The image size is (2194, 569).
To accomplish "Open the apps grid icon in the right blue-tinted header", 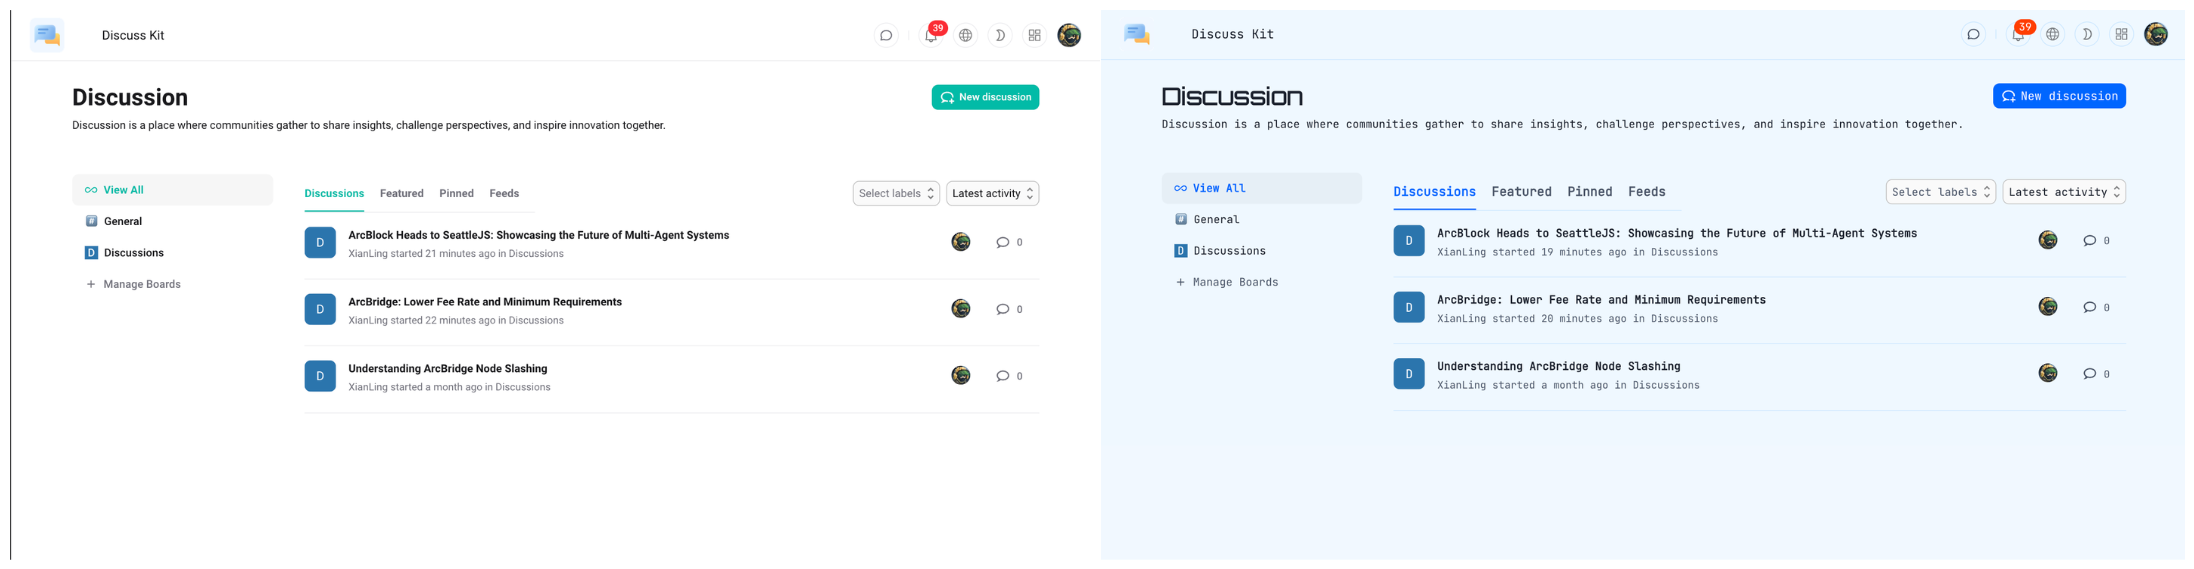I will pyautogui.click(x=2120, y=35).
